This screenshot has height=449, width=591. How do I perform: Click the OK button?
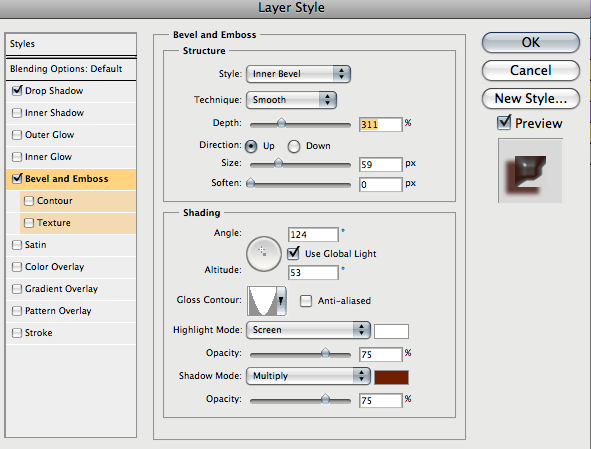point(530,42)
